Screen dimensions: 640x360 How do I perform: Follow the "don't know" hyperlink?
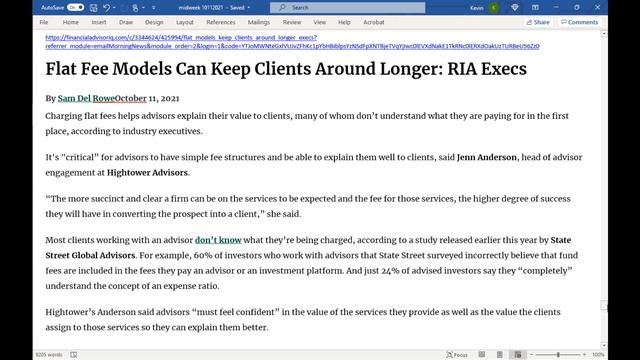[218, 240]
